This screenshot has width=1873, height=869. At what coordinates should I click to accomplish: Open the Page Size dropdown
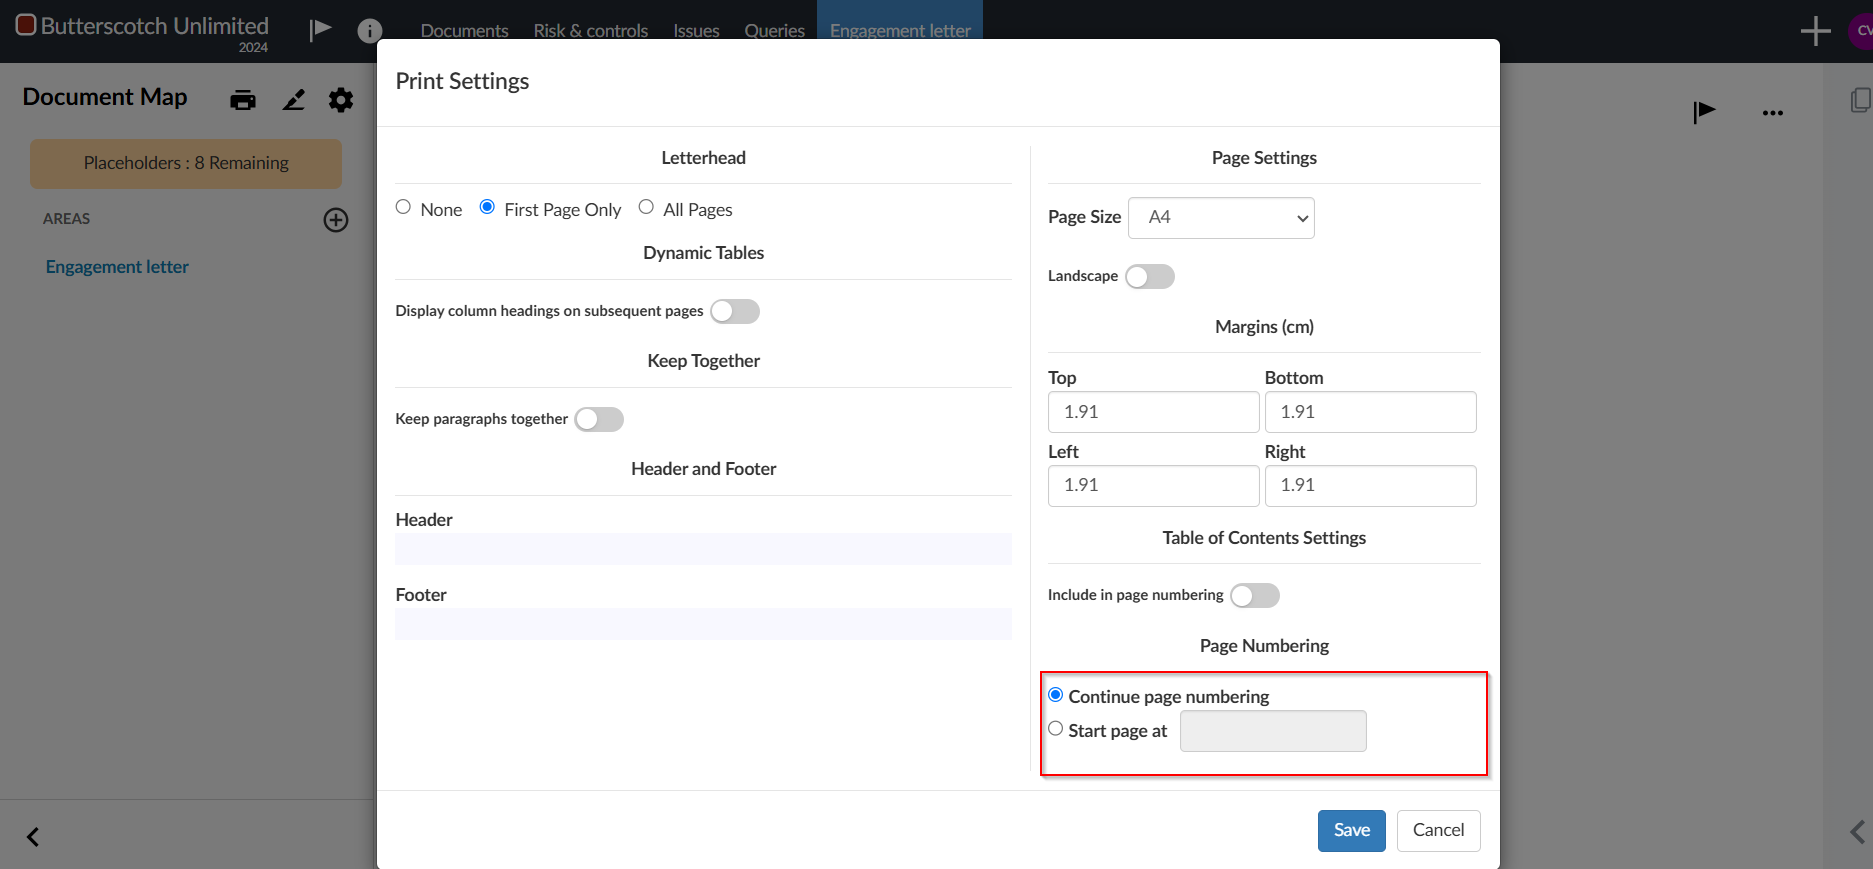[x=1221, y=218]
